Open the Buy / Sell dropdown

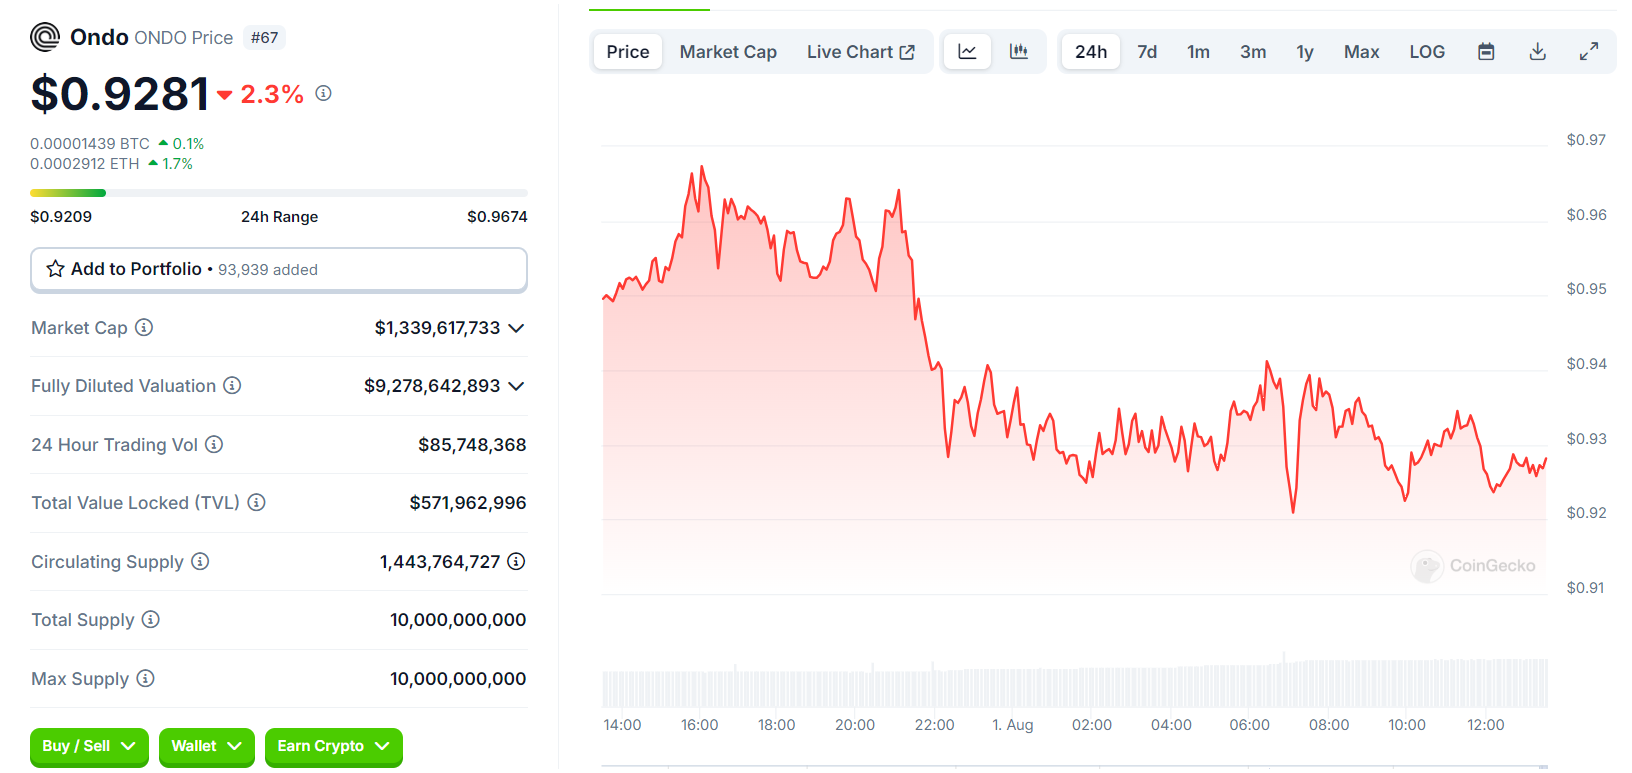coord(89,746)
